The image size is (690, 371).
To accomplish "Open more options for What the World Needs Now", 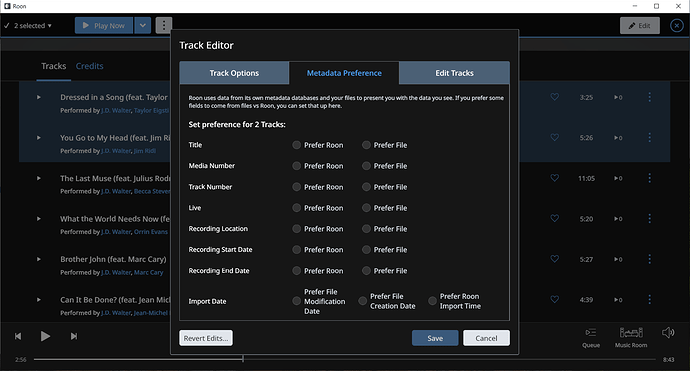I will [650, 218].
